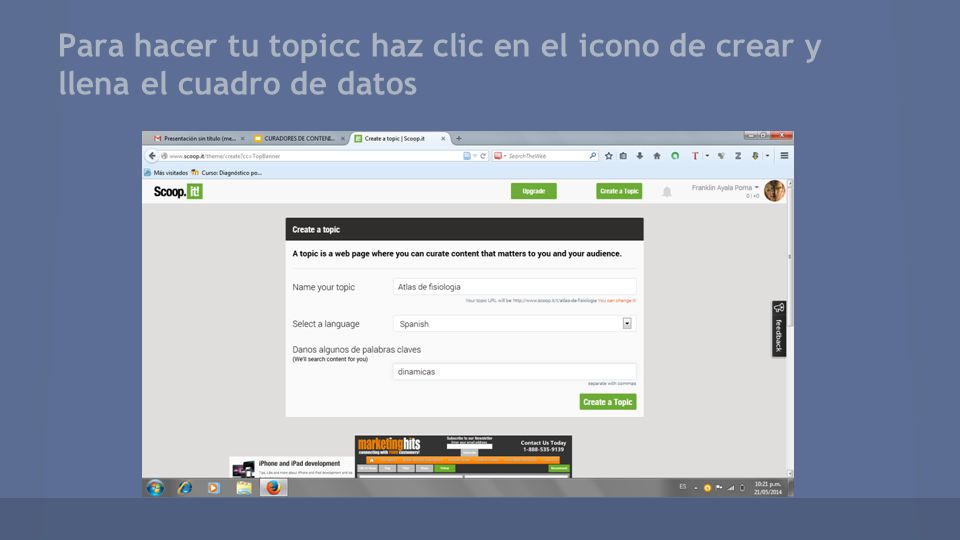Reload the page with the refresh icon
This screenshot has height=540, width=960.
483,156
